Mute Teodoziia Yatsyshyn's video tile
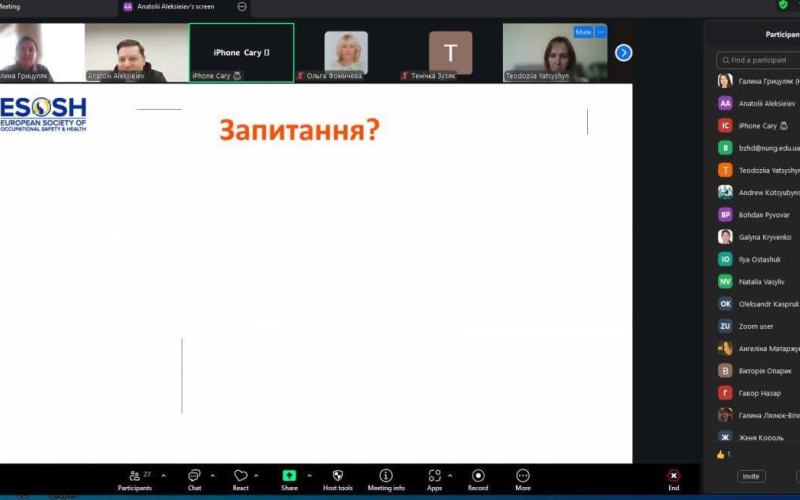This screenshot has width=800, height=500. [x=582, y=32]
